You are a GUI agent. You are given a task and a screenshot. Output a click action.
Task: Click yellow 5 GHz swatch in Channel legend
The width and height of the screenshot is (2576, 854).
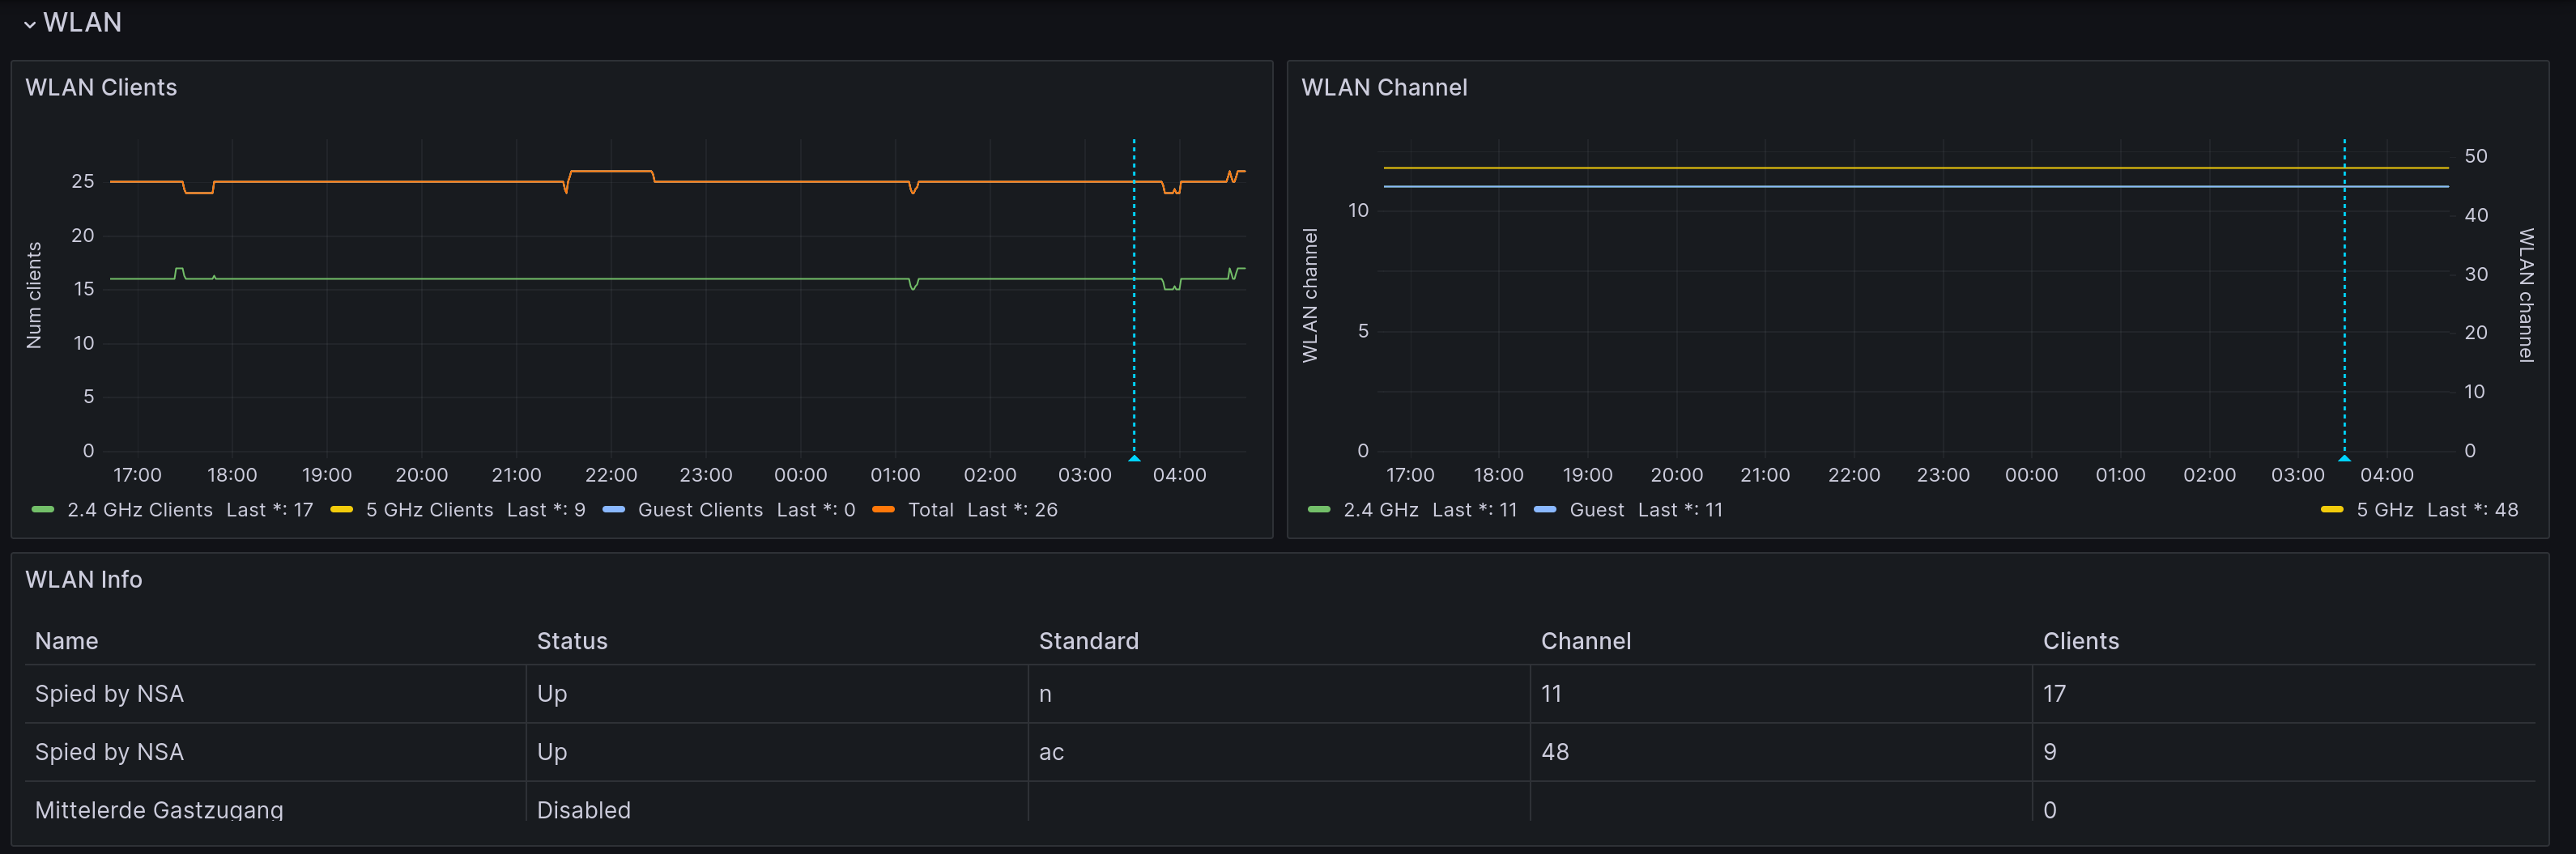pyautogui.click(x=2332, y=510)
